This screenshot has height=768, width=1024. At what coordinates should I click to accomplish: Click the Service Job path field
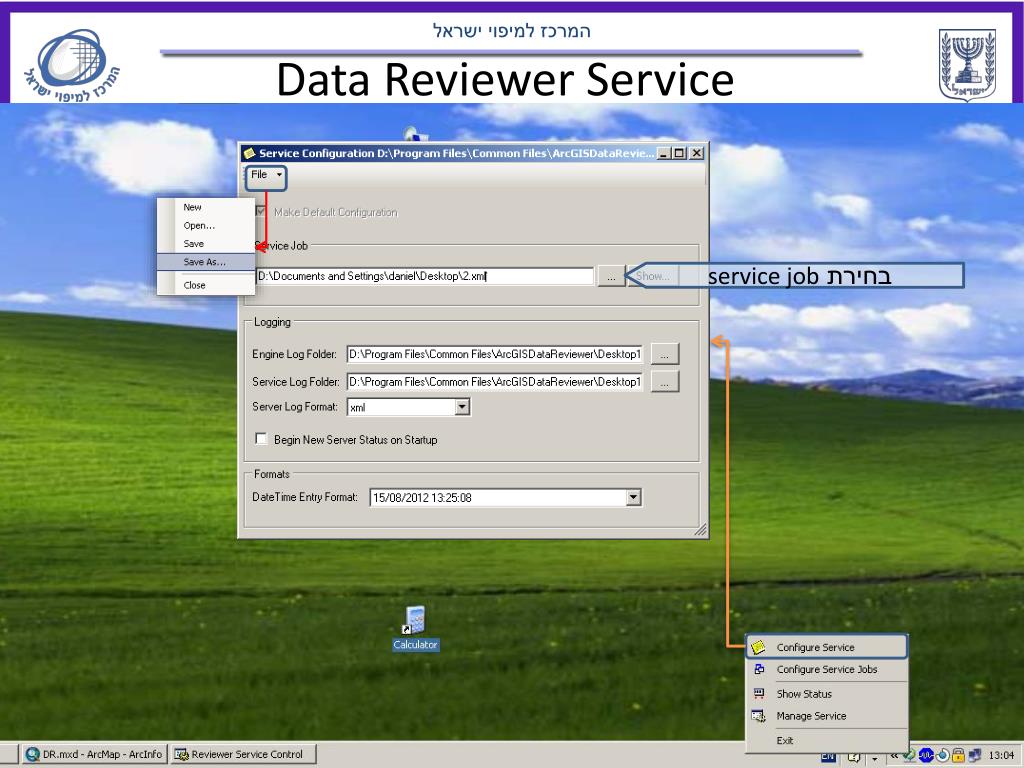tap(424, 276)
